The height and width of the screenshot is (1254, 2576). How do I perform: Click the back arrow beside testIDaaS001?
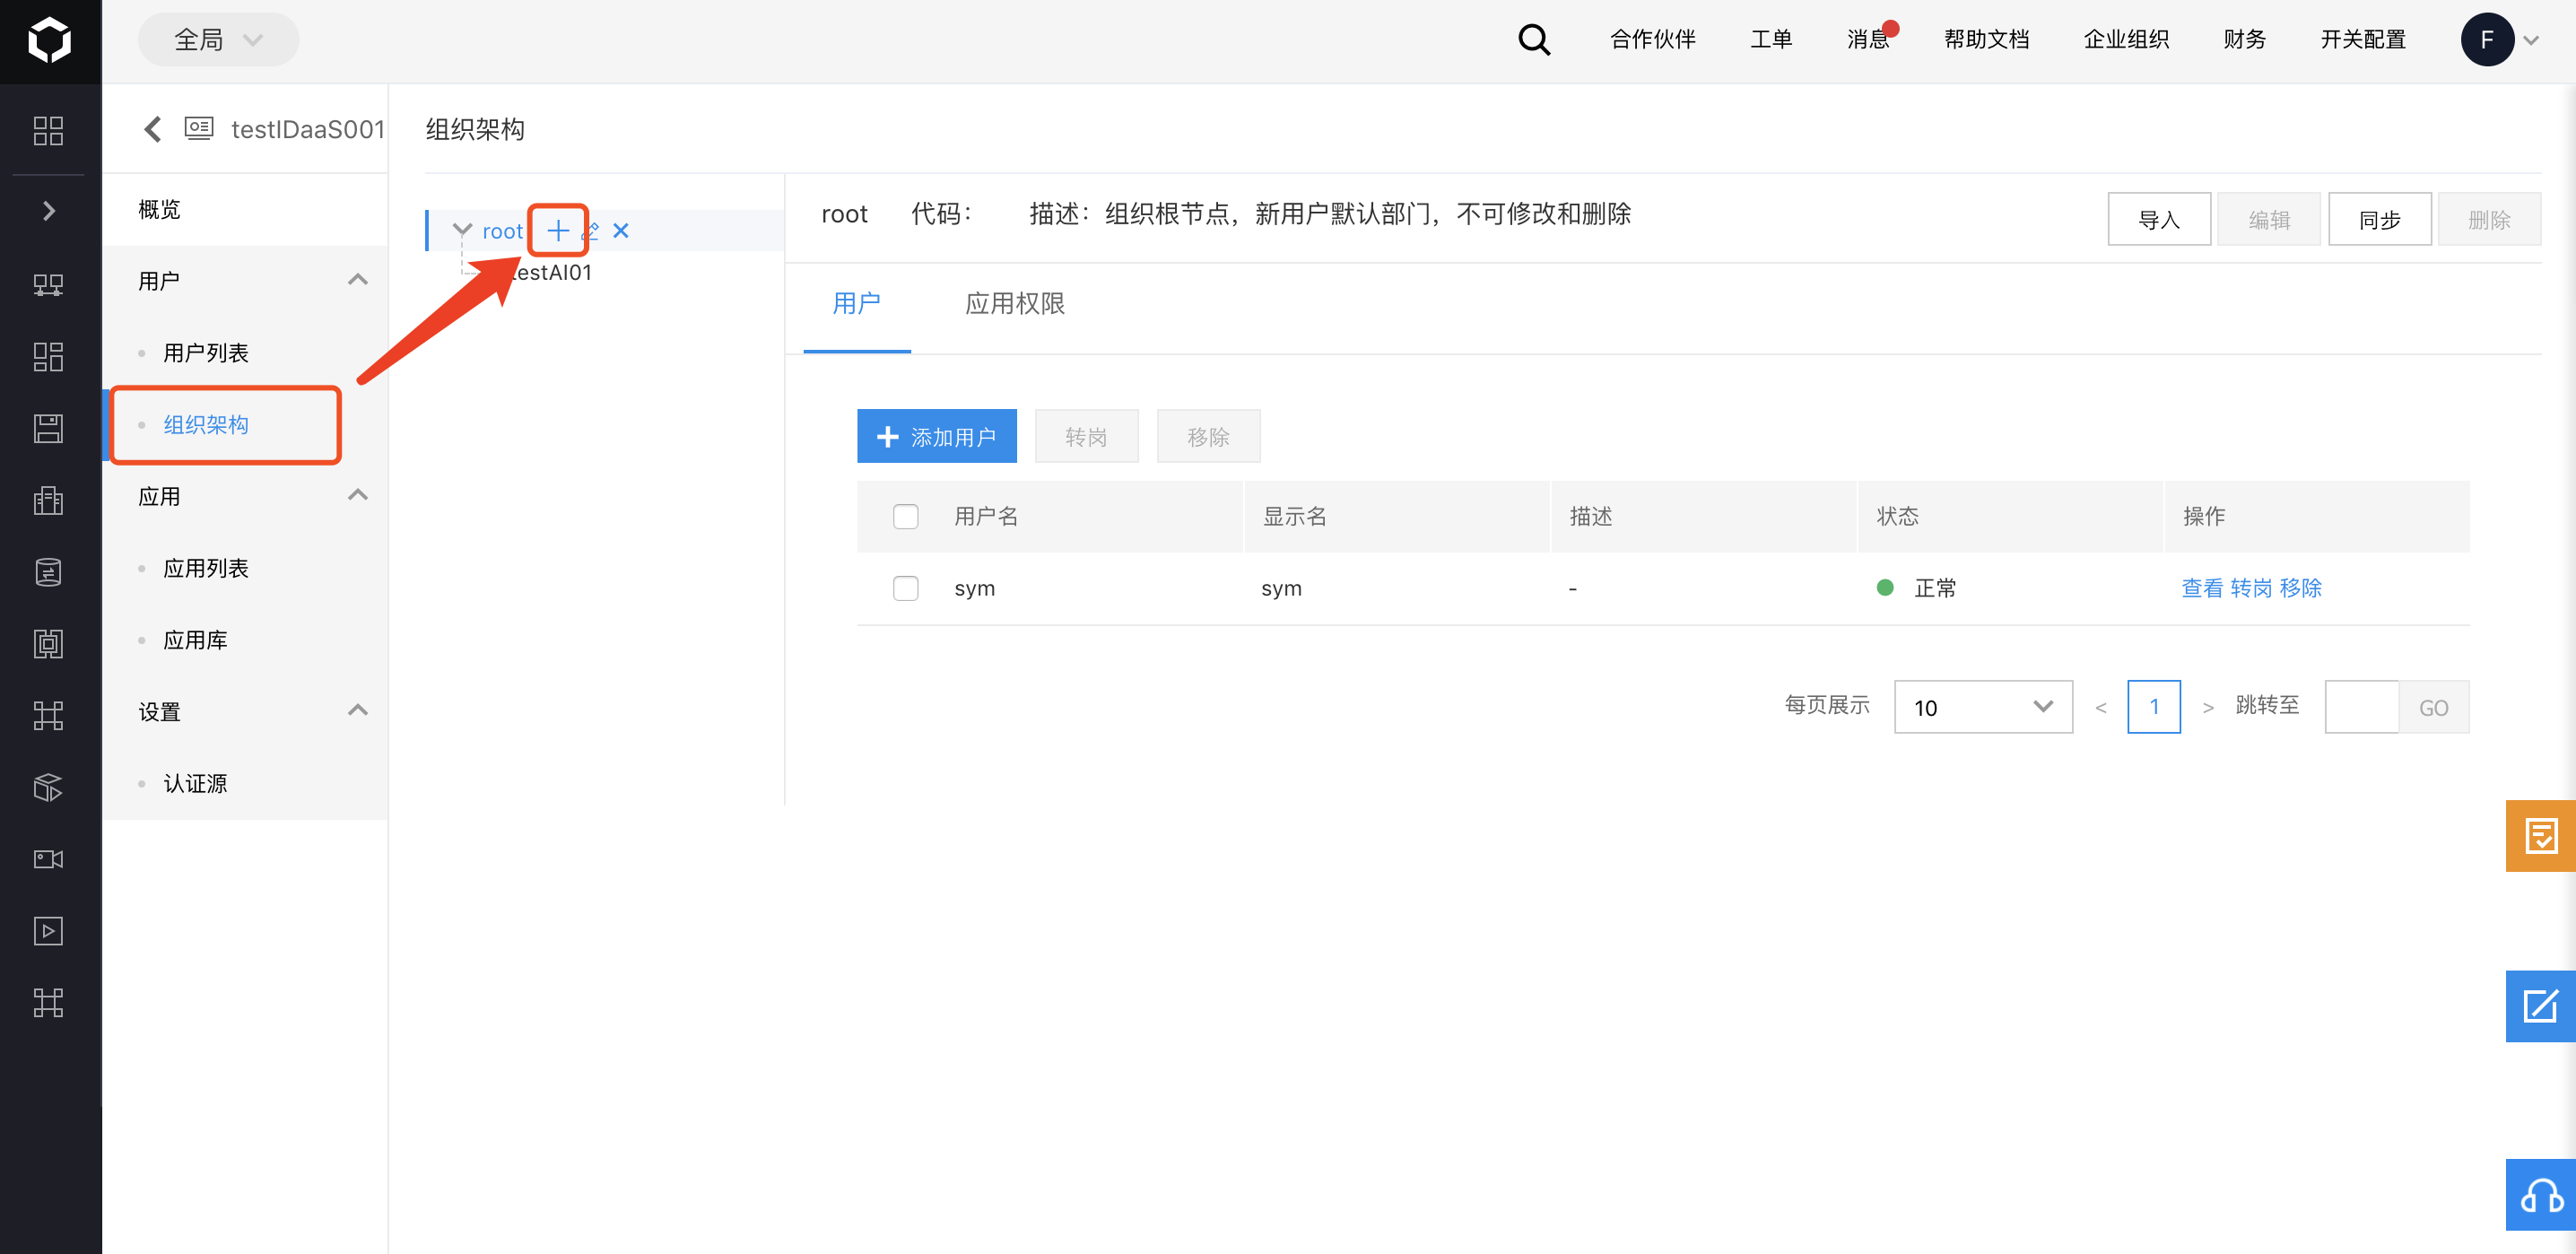[x=153, y=129]
